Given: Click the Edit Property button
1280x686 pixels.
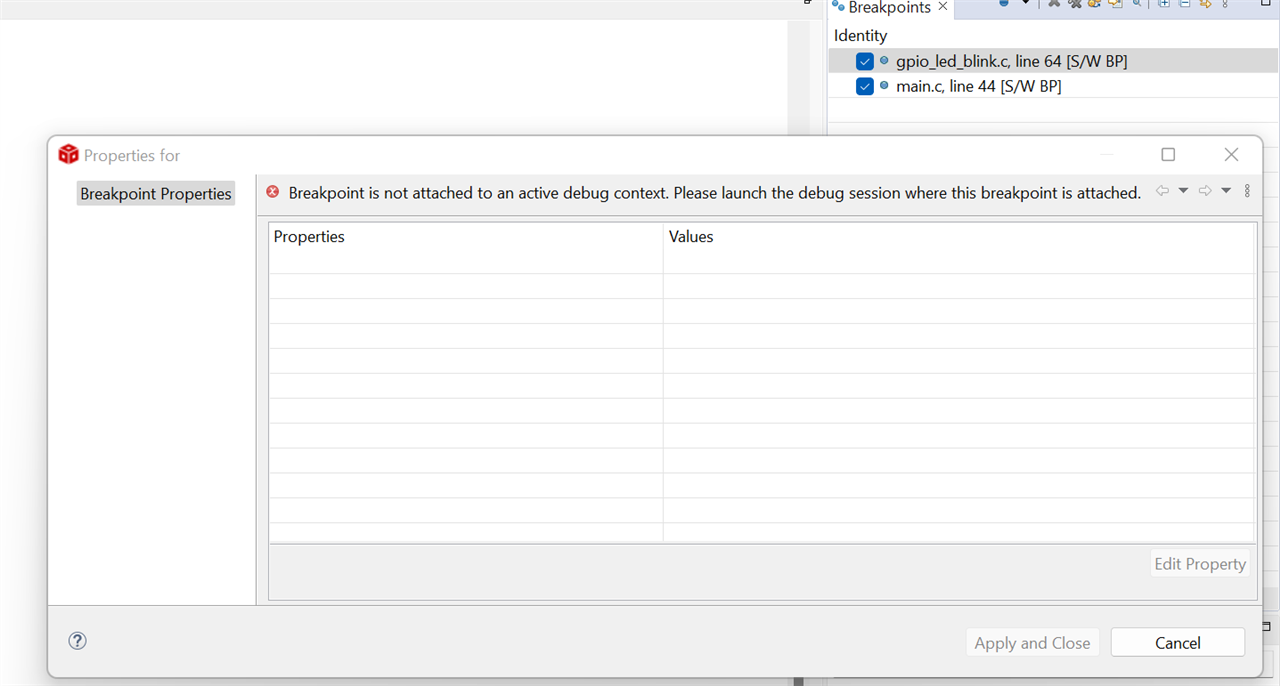Looking at the screenshot, I should pyautogui.click(x=1200, y=564).
